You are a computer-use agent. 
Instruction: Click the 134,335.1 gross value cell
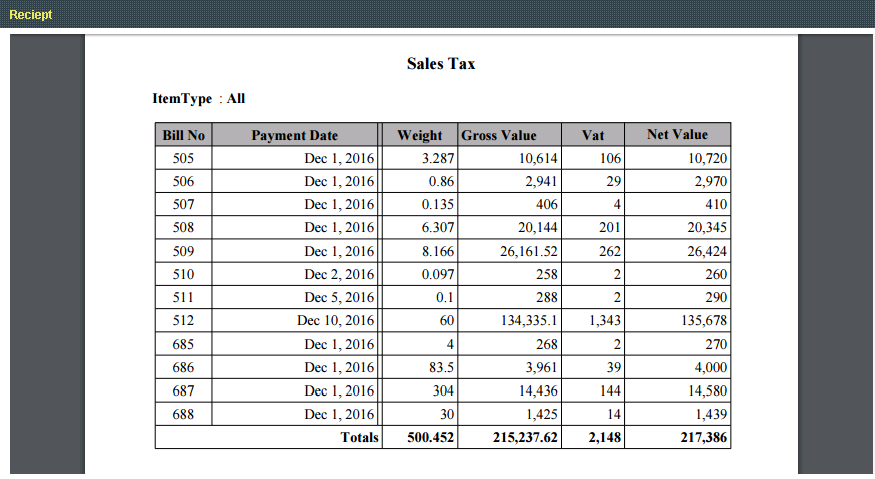coord(529,321)
